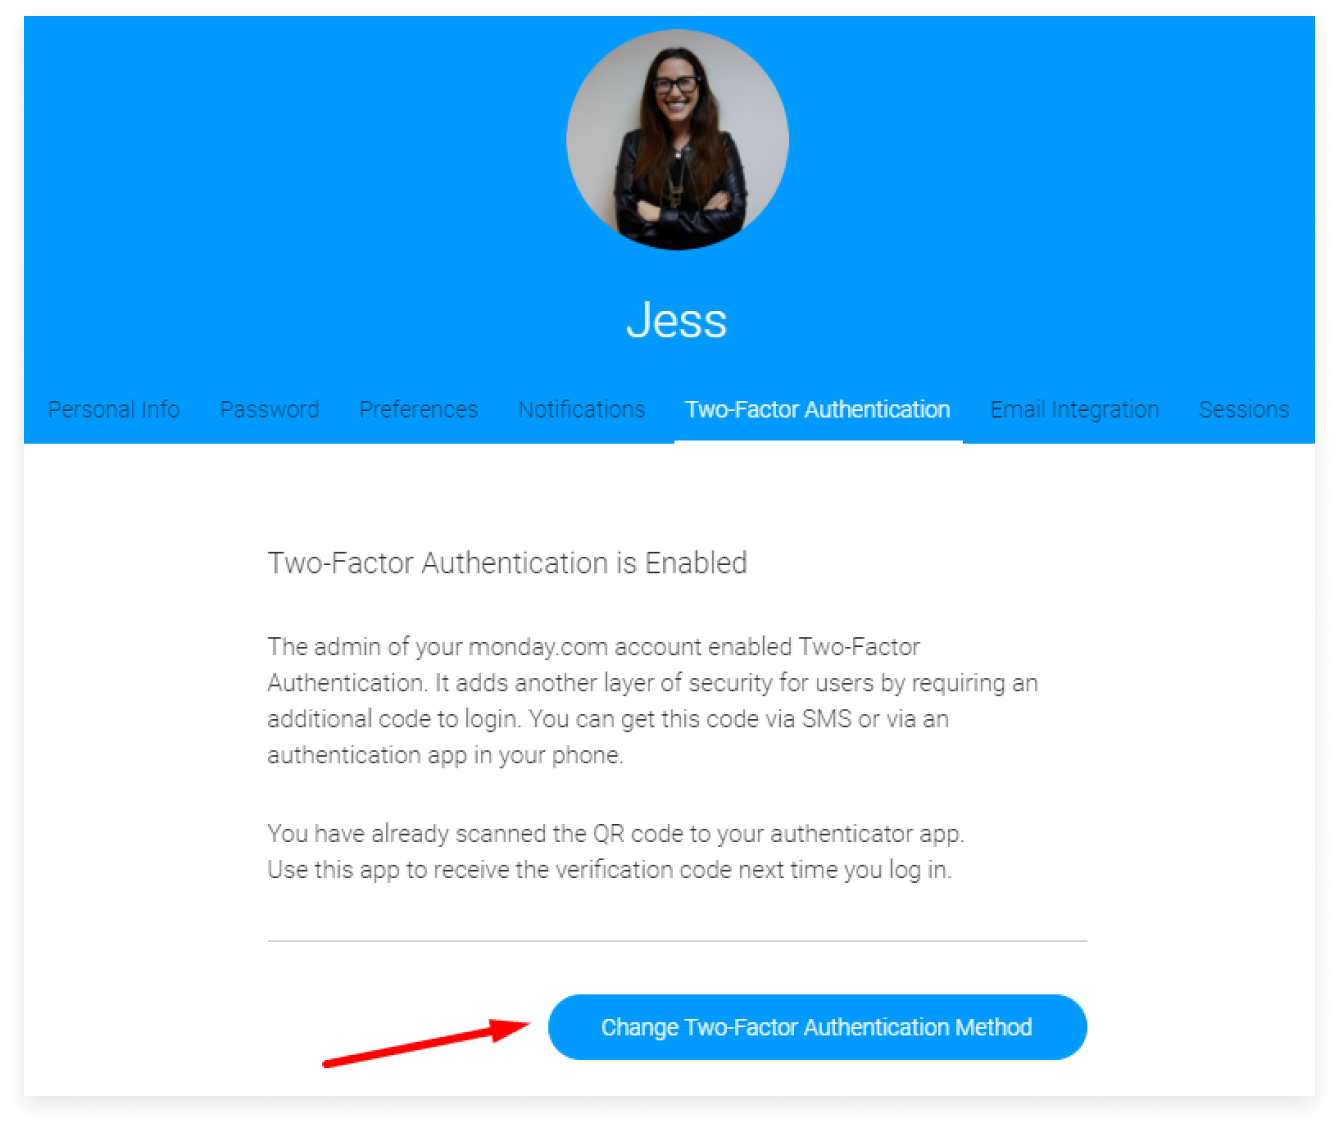The width and height of the screenshot is (1339, 1128).
Task: Click the 'Two-Factor Authentication is Enabled' heading
Action: click(507, 563)
